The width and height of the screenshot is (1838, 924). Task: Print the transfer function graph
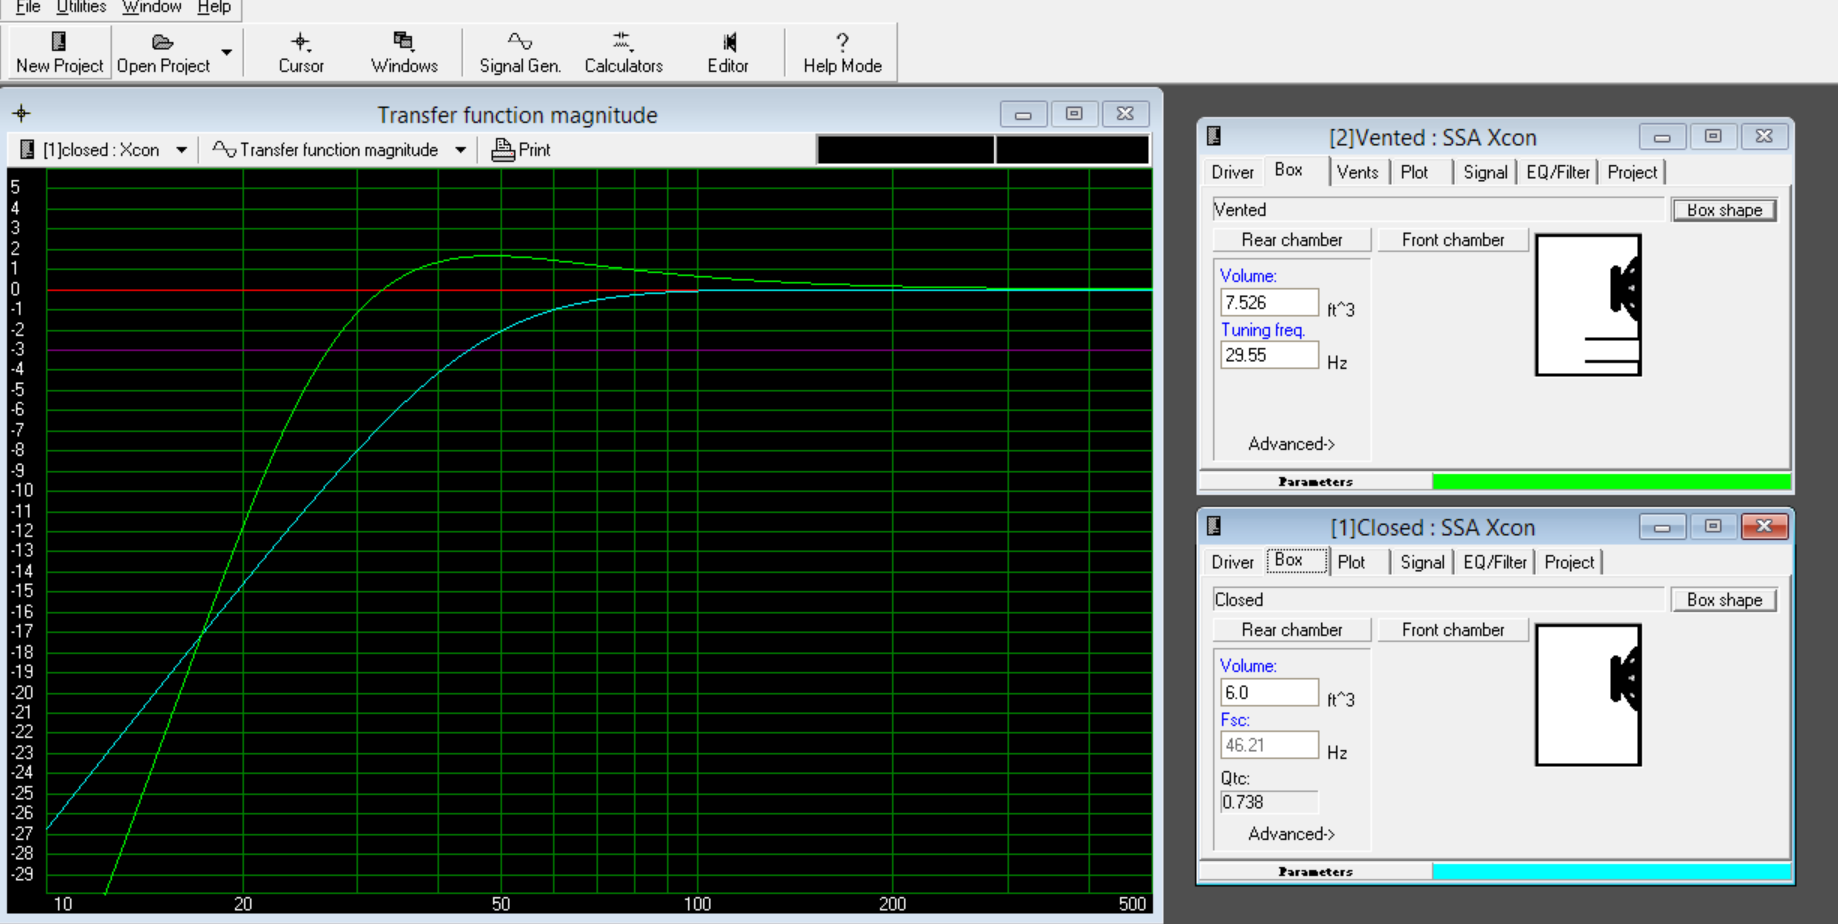pyautogui.click(x=521, y=150)
